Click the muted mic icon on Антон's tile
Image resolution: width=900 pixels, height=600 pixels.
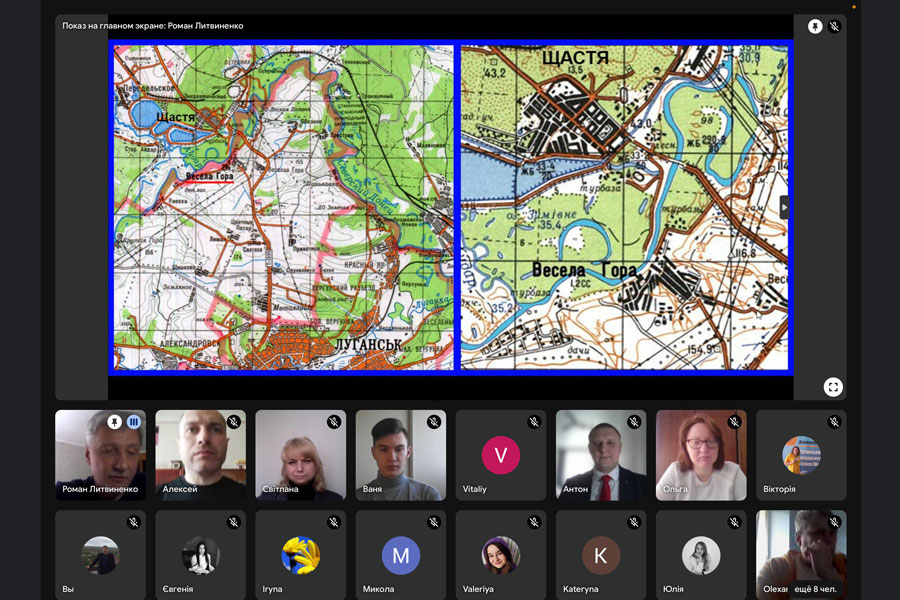click(634, 422)
